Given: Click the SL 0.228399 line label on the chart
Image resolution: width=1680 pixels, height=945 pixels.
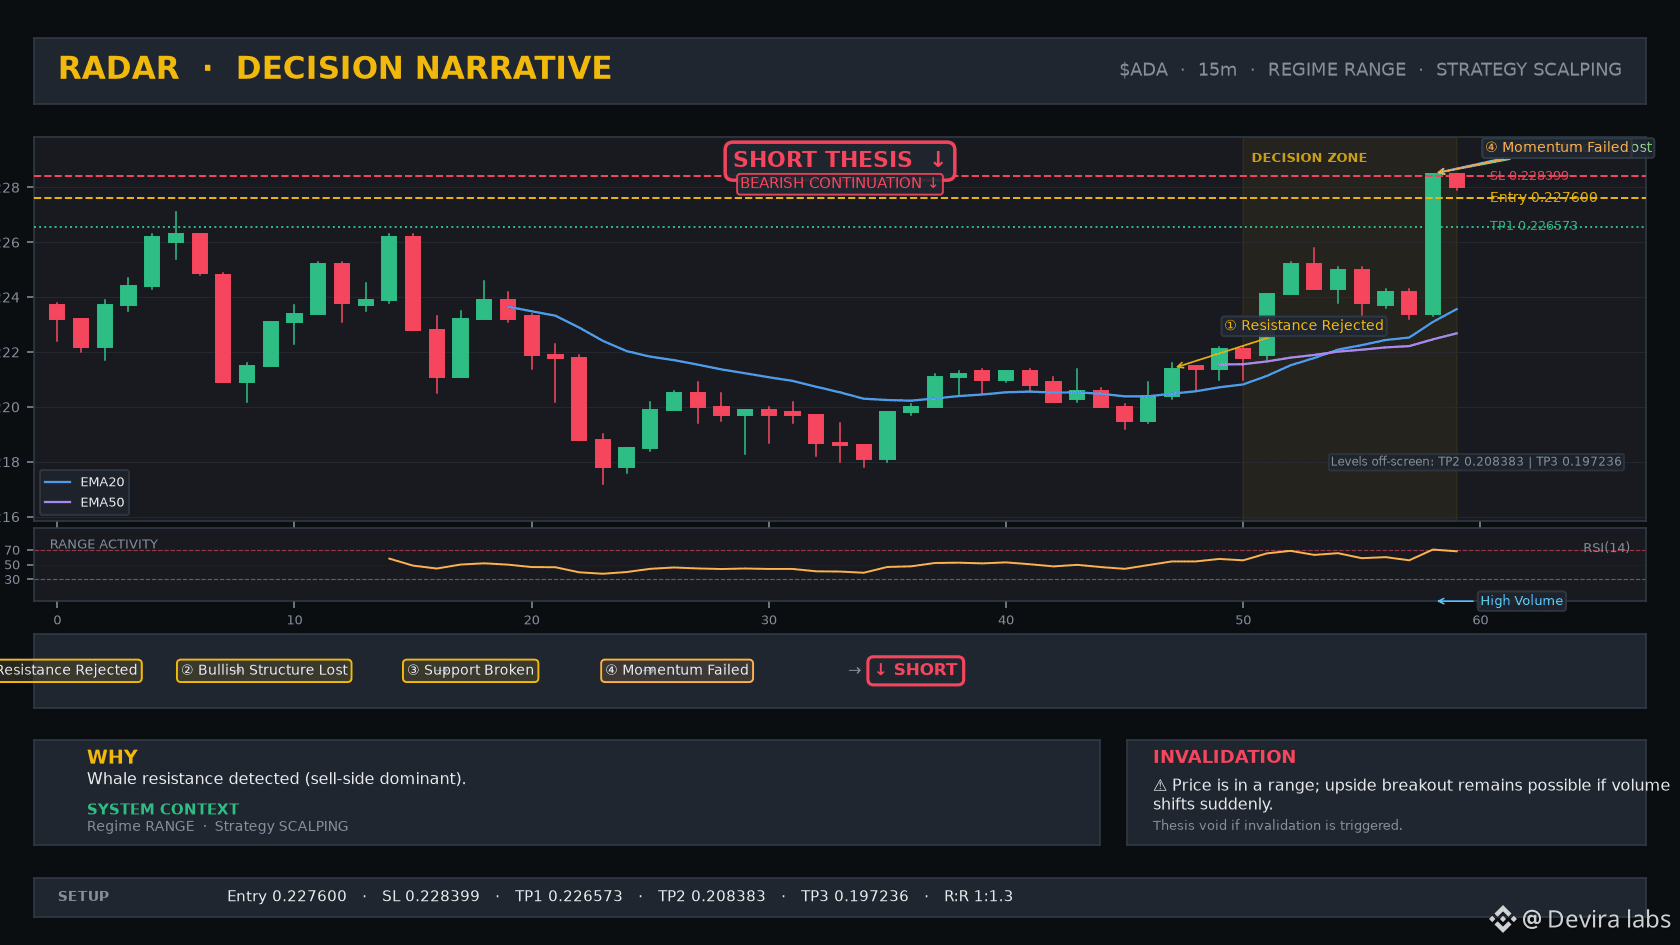Looking at the screenshot, I should click(x=1529, y=176).
